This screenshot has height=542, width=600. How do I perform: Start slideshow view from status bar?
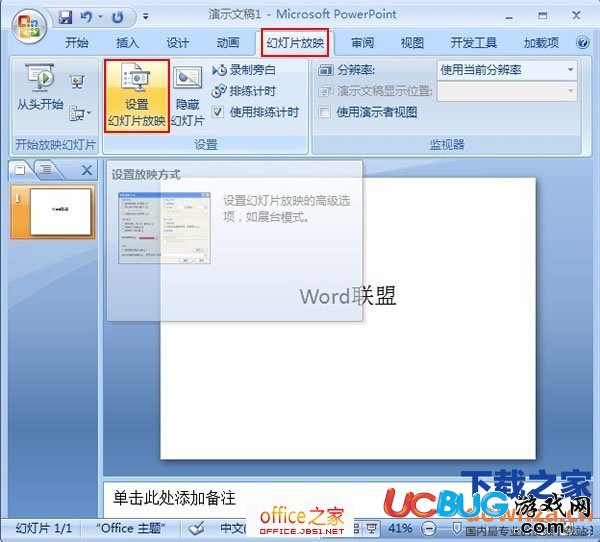click(x=372, y=529)
